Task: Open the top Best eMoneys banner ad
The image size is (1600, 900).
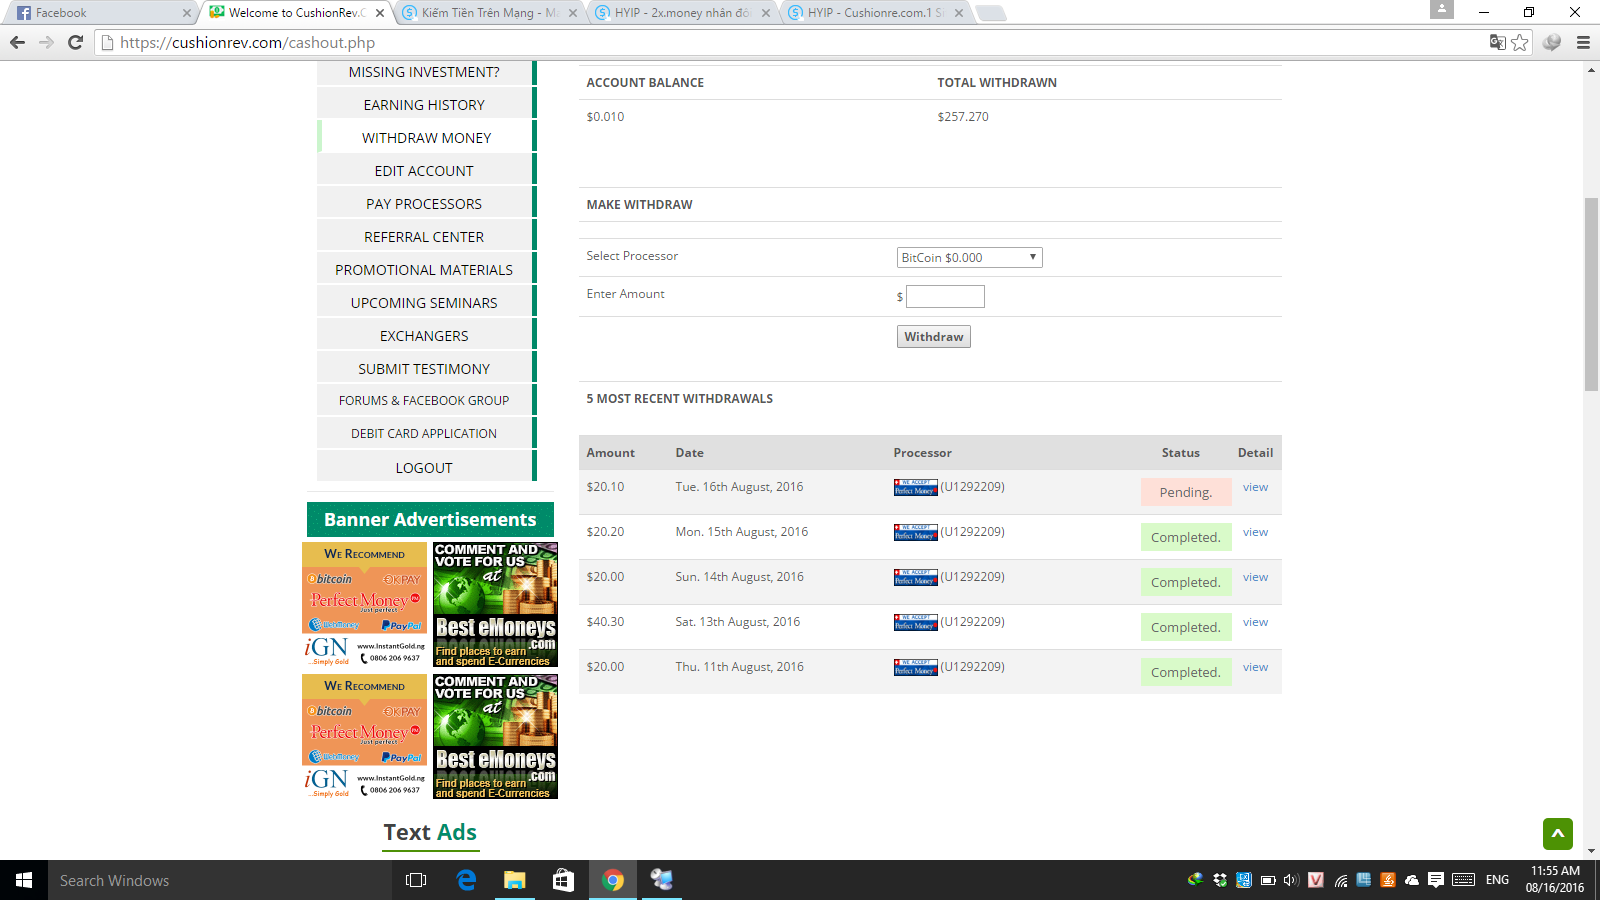Action: [x=495, y=604]
